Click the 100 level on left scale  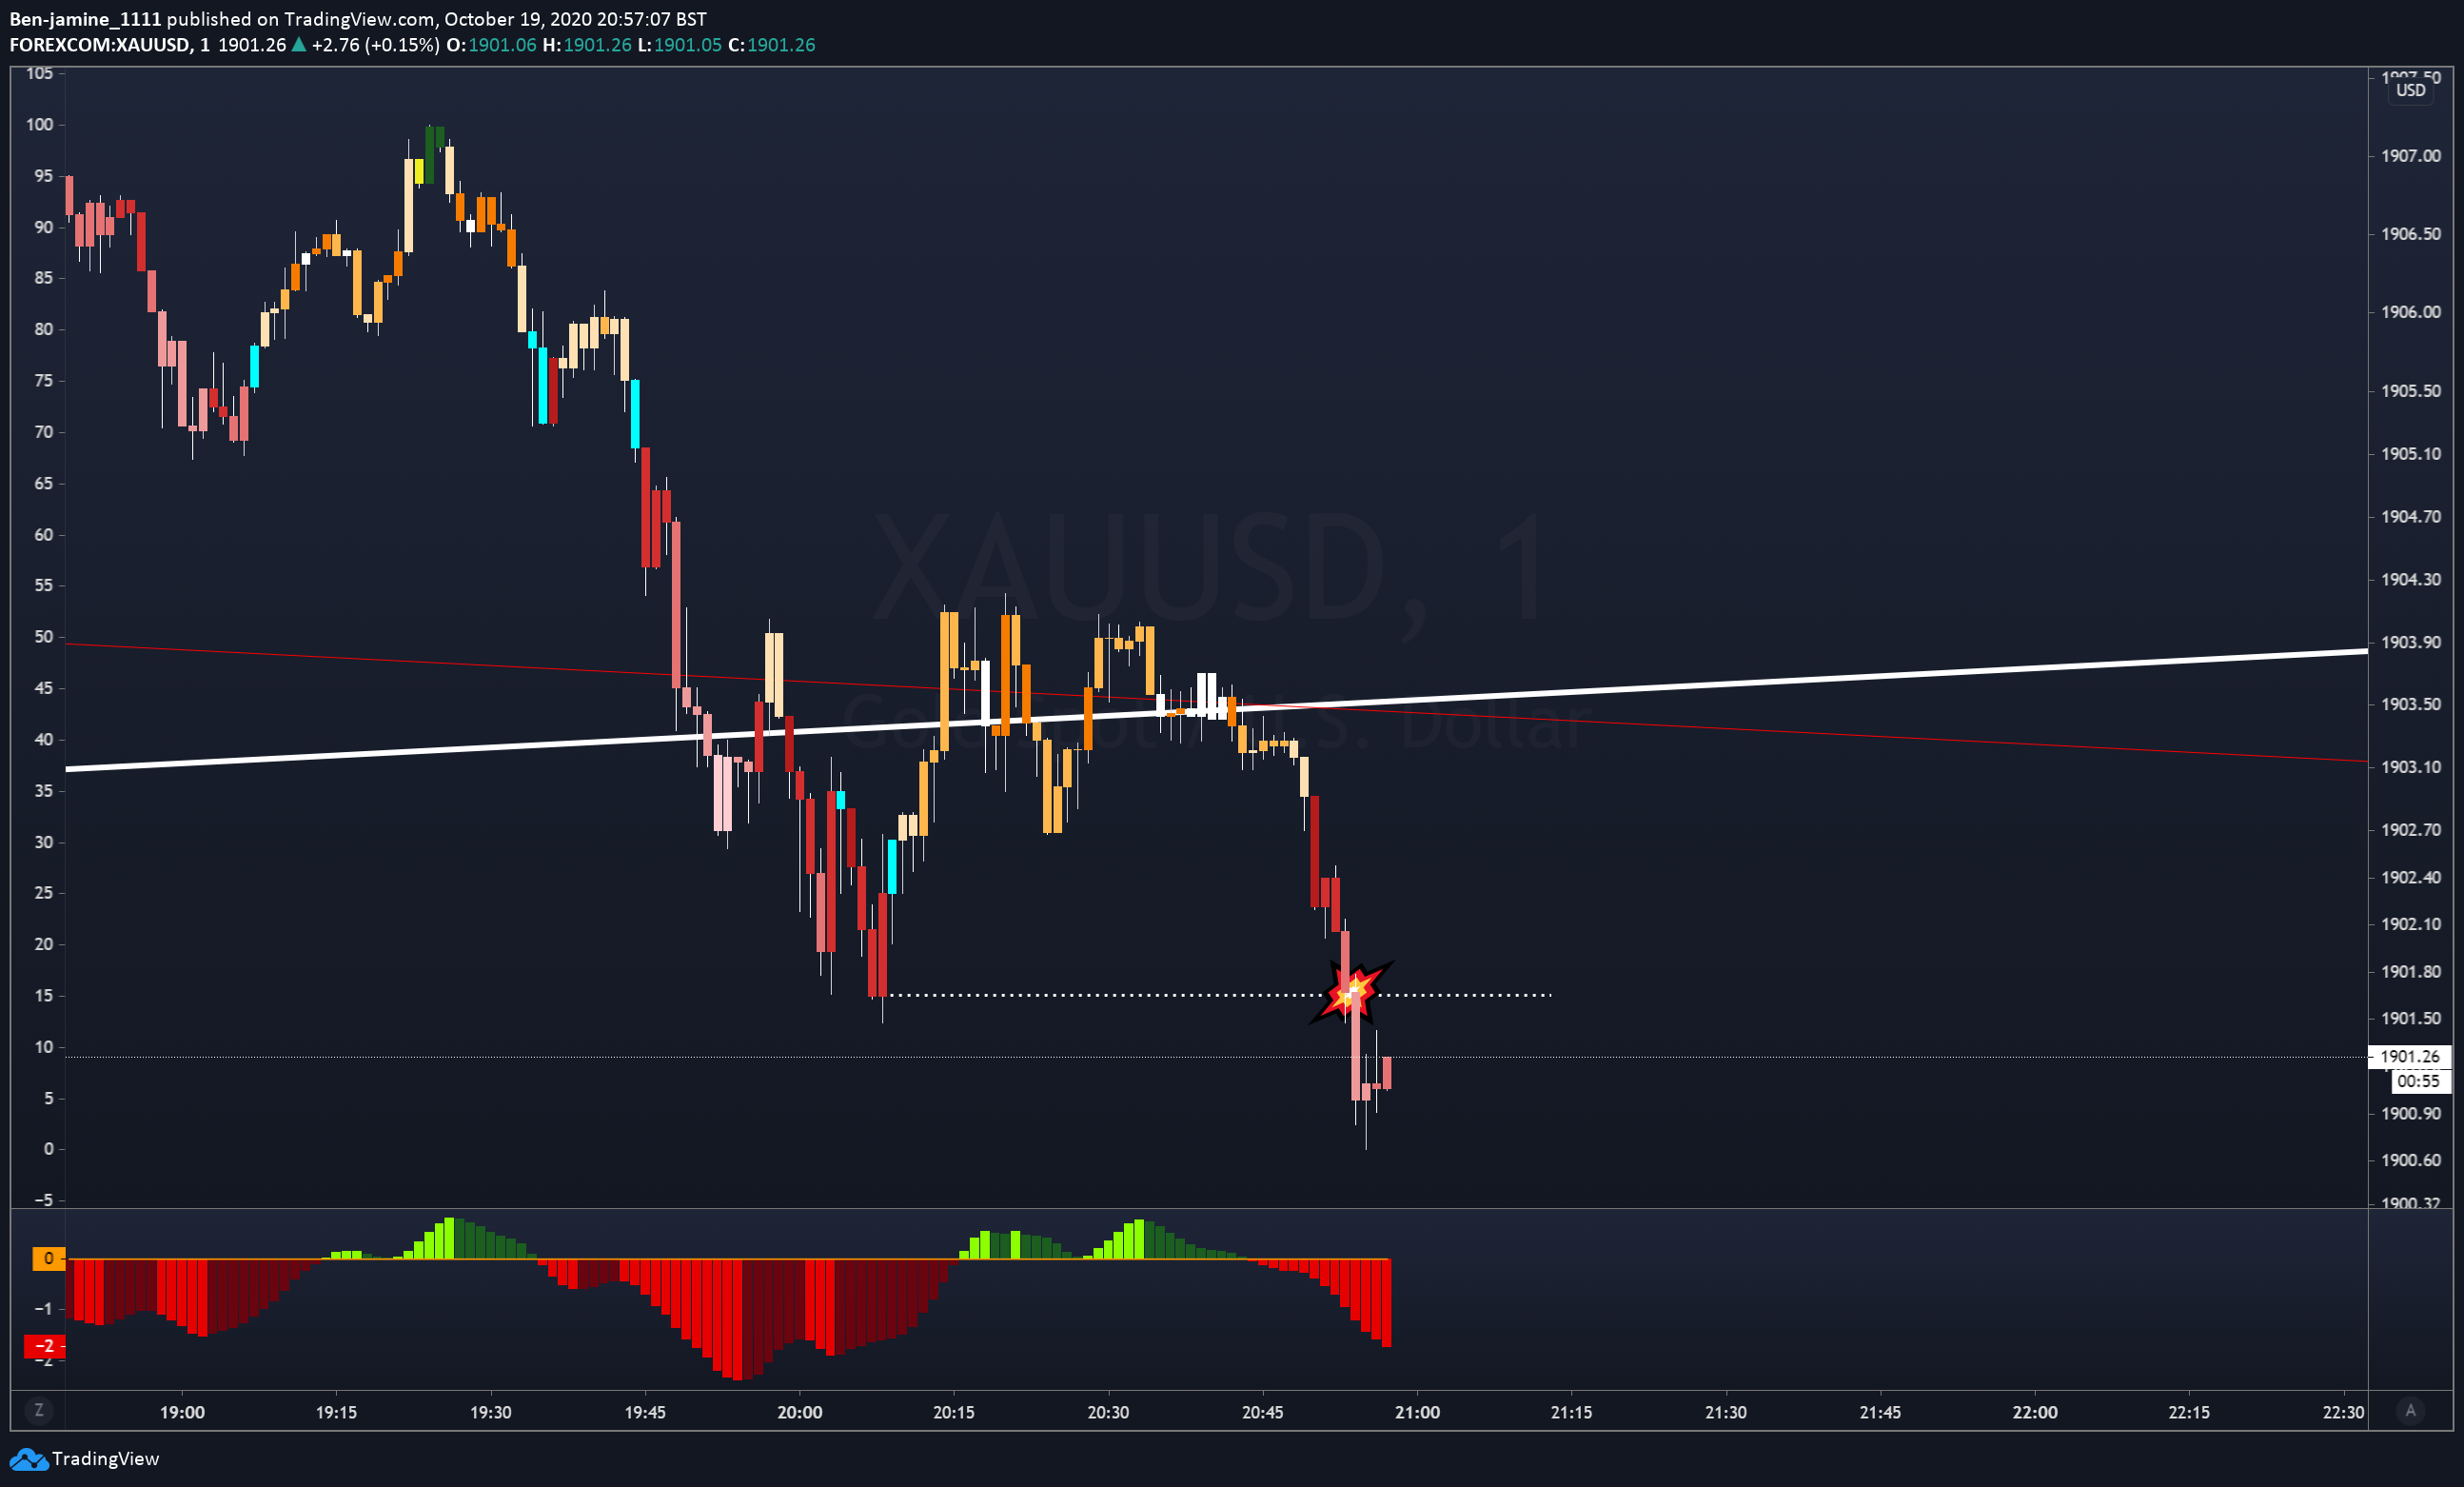[x=40, y=125]
